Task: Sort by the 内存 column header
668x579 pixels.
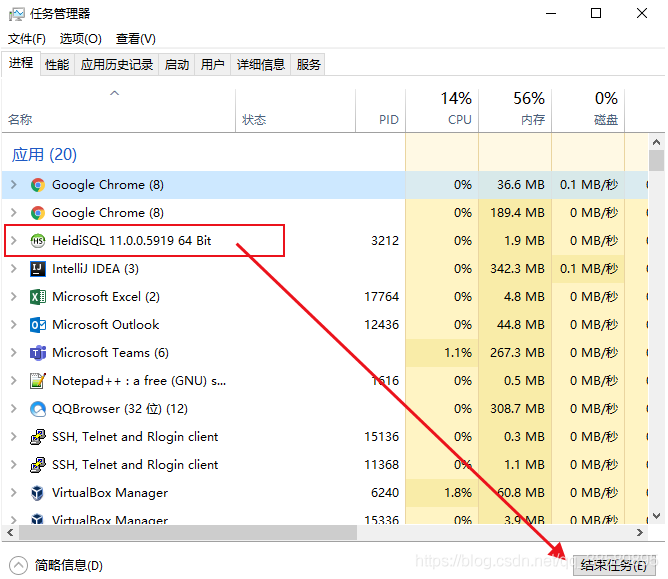Action: coord(515,111)
